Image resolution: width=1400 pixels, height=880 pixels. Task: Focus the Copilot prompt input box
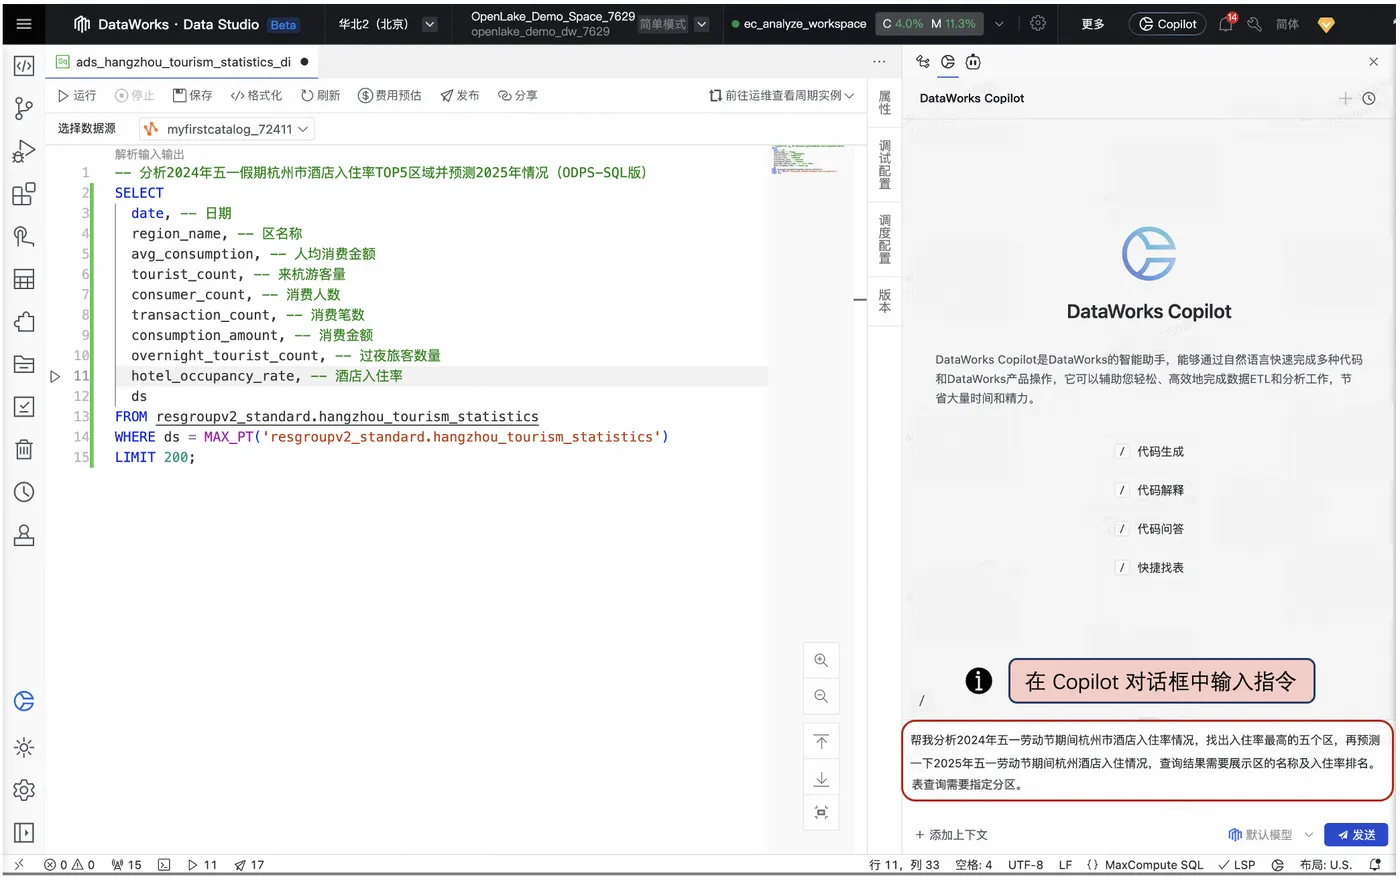1147,762
